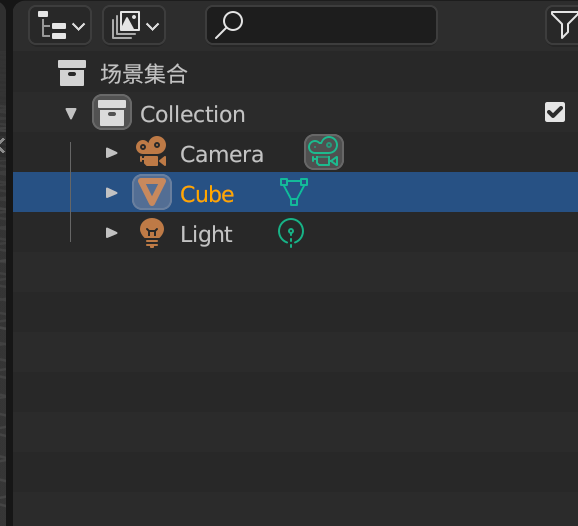The width and height of the screenshot is (578, 526).
Task: Click the magnifier icon in search
Action: click(x=229, y=25)
